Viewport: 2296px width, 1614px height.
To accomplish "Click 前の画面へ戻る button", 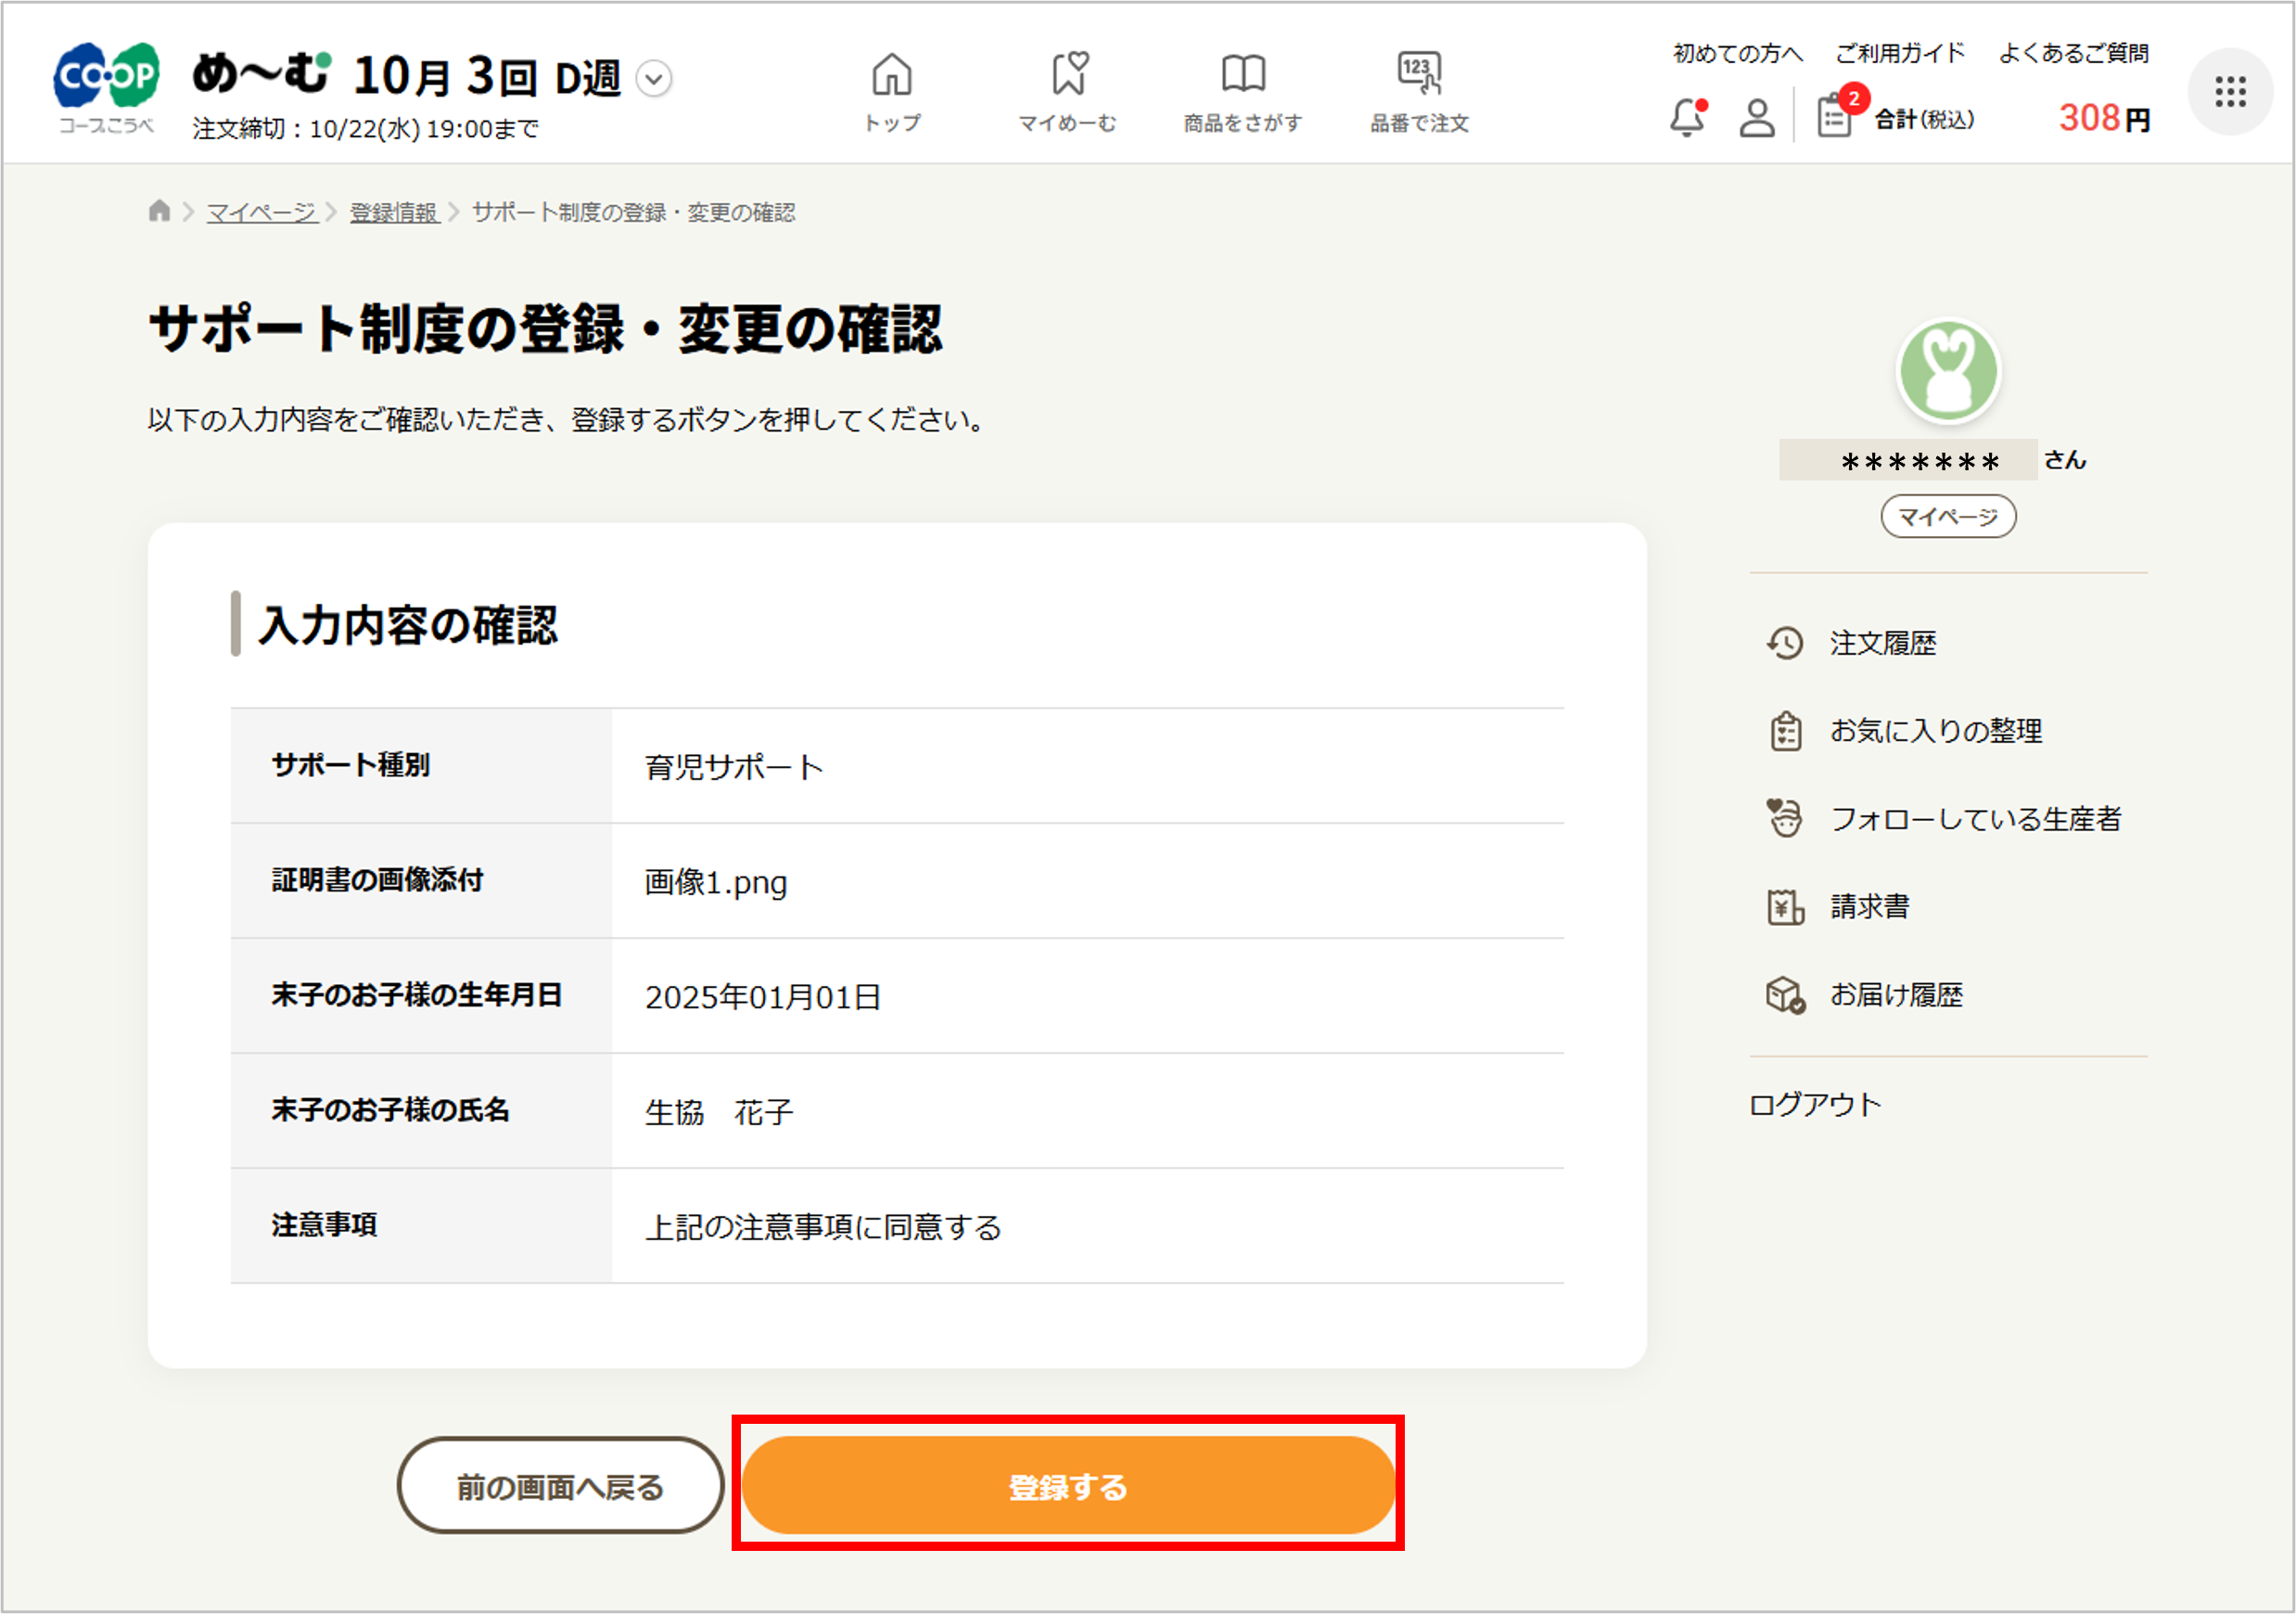I will coord(559,1487).
